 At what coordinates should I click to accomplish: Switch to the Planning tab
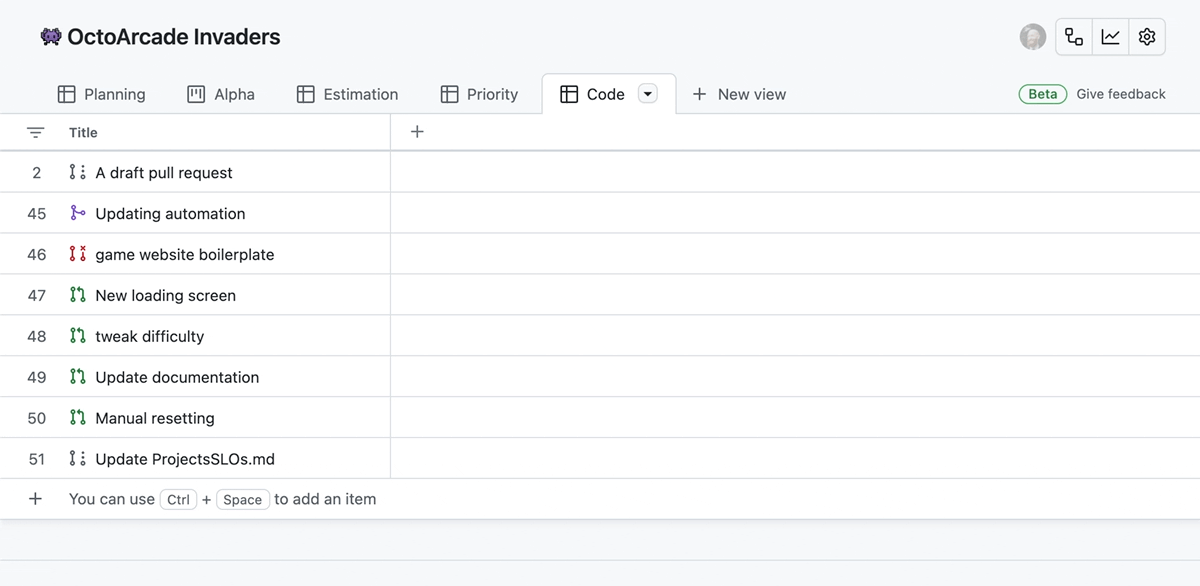pyautogui.click(x=102, y=93)
